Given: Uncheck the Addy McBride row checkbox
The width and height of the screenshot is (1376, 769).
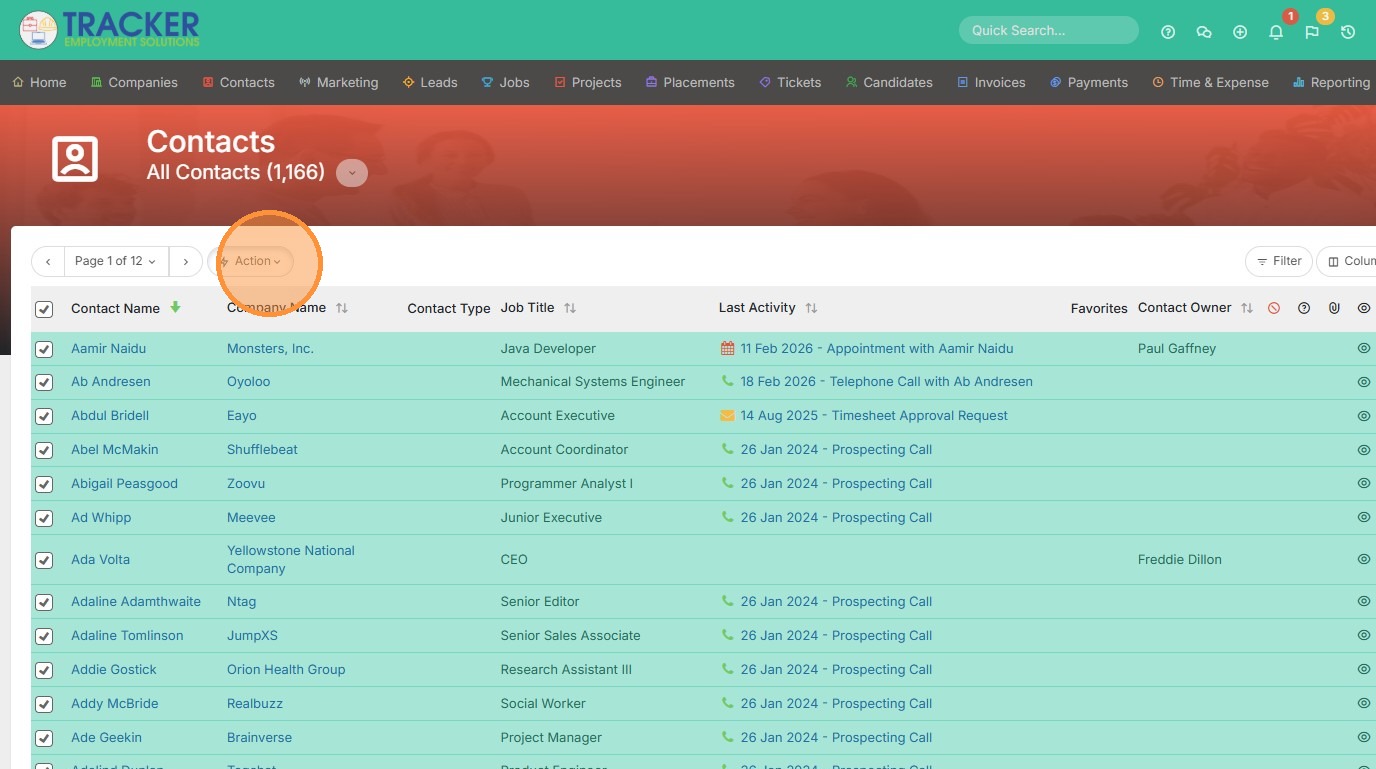Looking at the screenshot, I should 44,704.
